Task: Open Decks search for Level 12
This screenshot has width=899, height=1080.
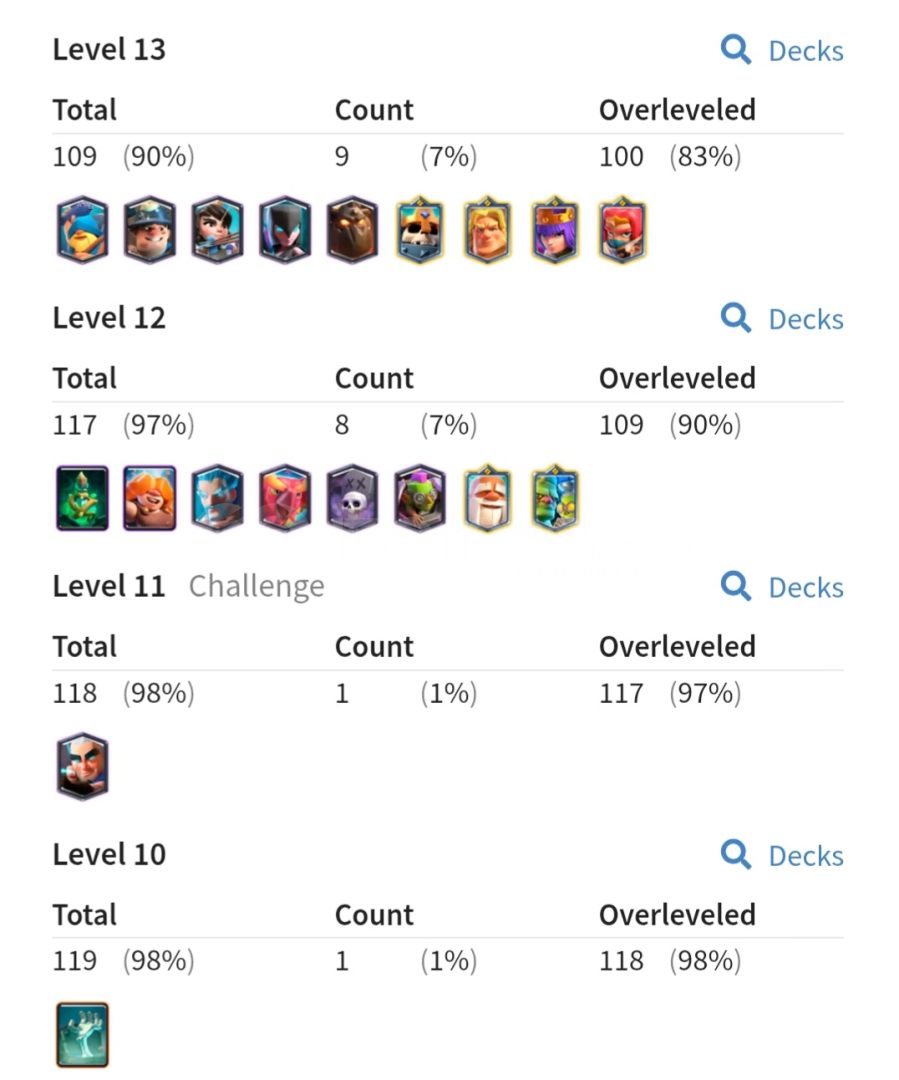Action: click(782, 319)
